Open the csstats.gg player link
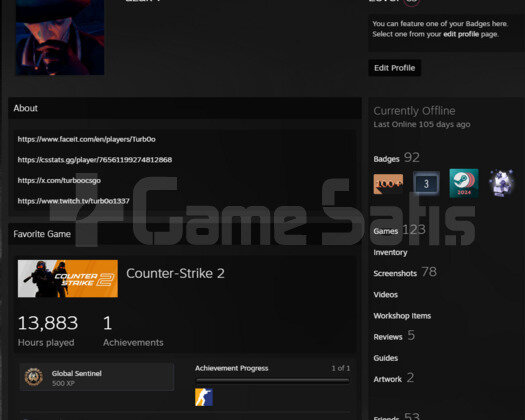Screen dimensions: 525x420 click(x=95, y=160)
